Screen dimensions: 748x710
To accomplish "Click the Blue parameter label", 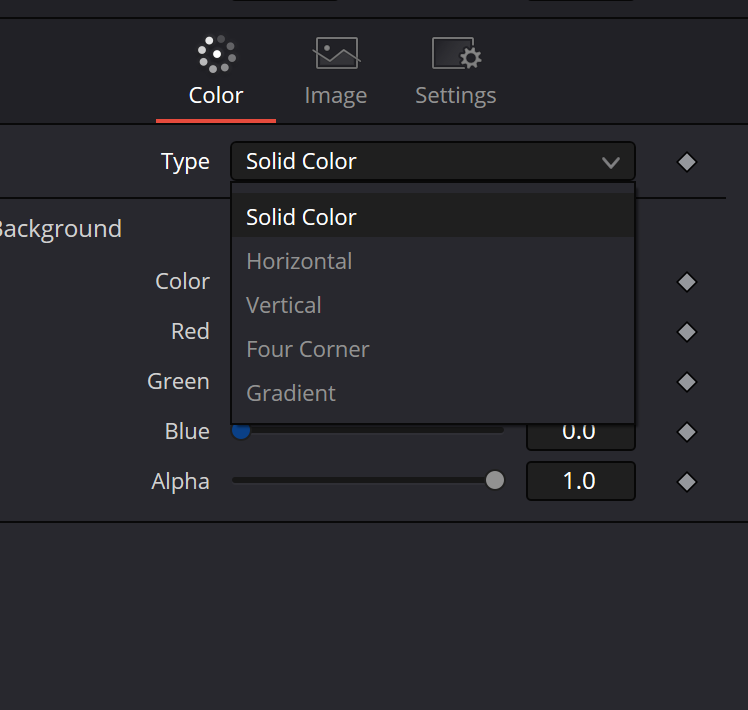I will coord(187,431).
